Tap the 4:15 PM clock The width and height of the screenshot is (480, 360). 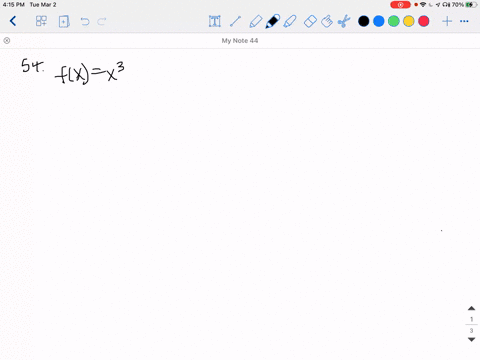point(14,5)
